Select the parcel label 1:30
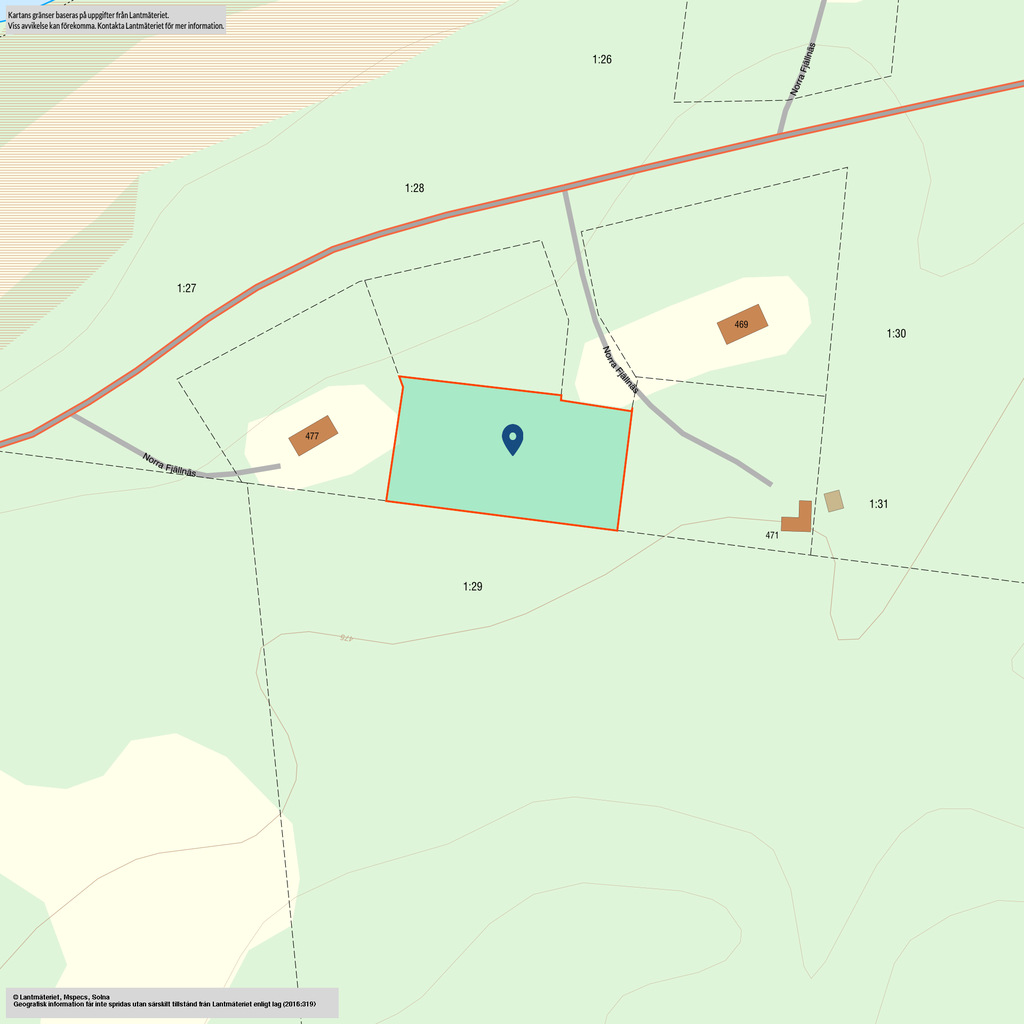This screenshot has height=1024, width=1024. (x=895, y=334)
